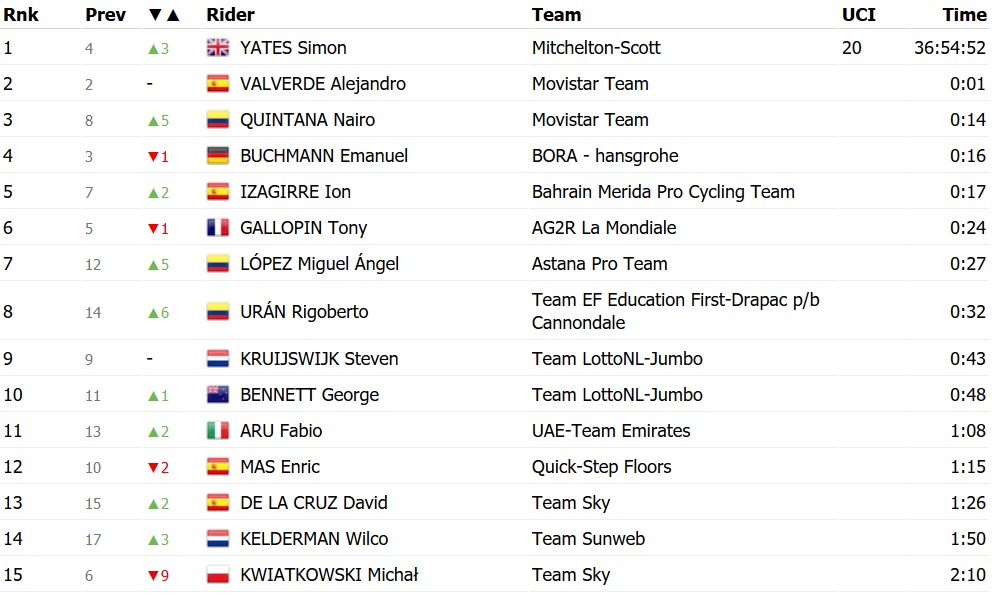Click the UCI column header
Image resolution: width=995 pixels, height=597 pixels.
(858, 15)
